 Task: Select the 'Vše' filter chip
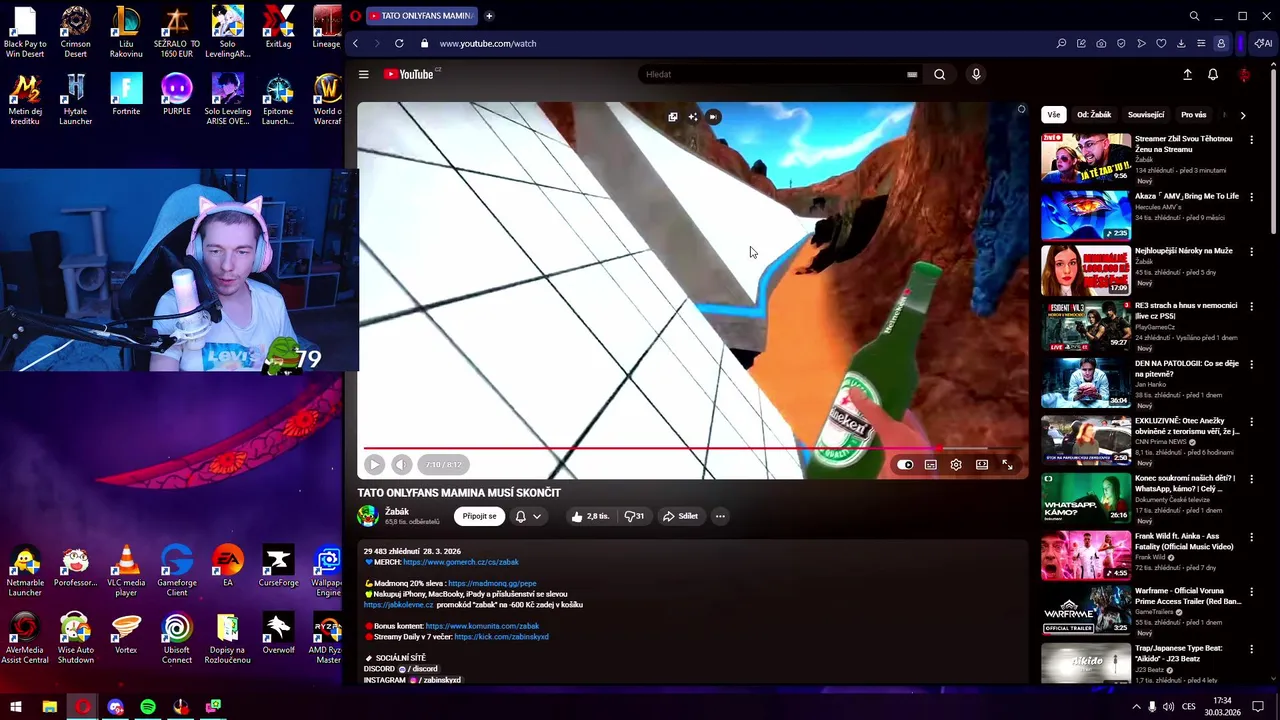point(1053,115)
